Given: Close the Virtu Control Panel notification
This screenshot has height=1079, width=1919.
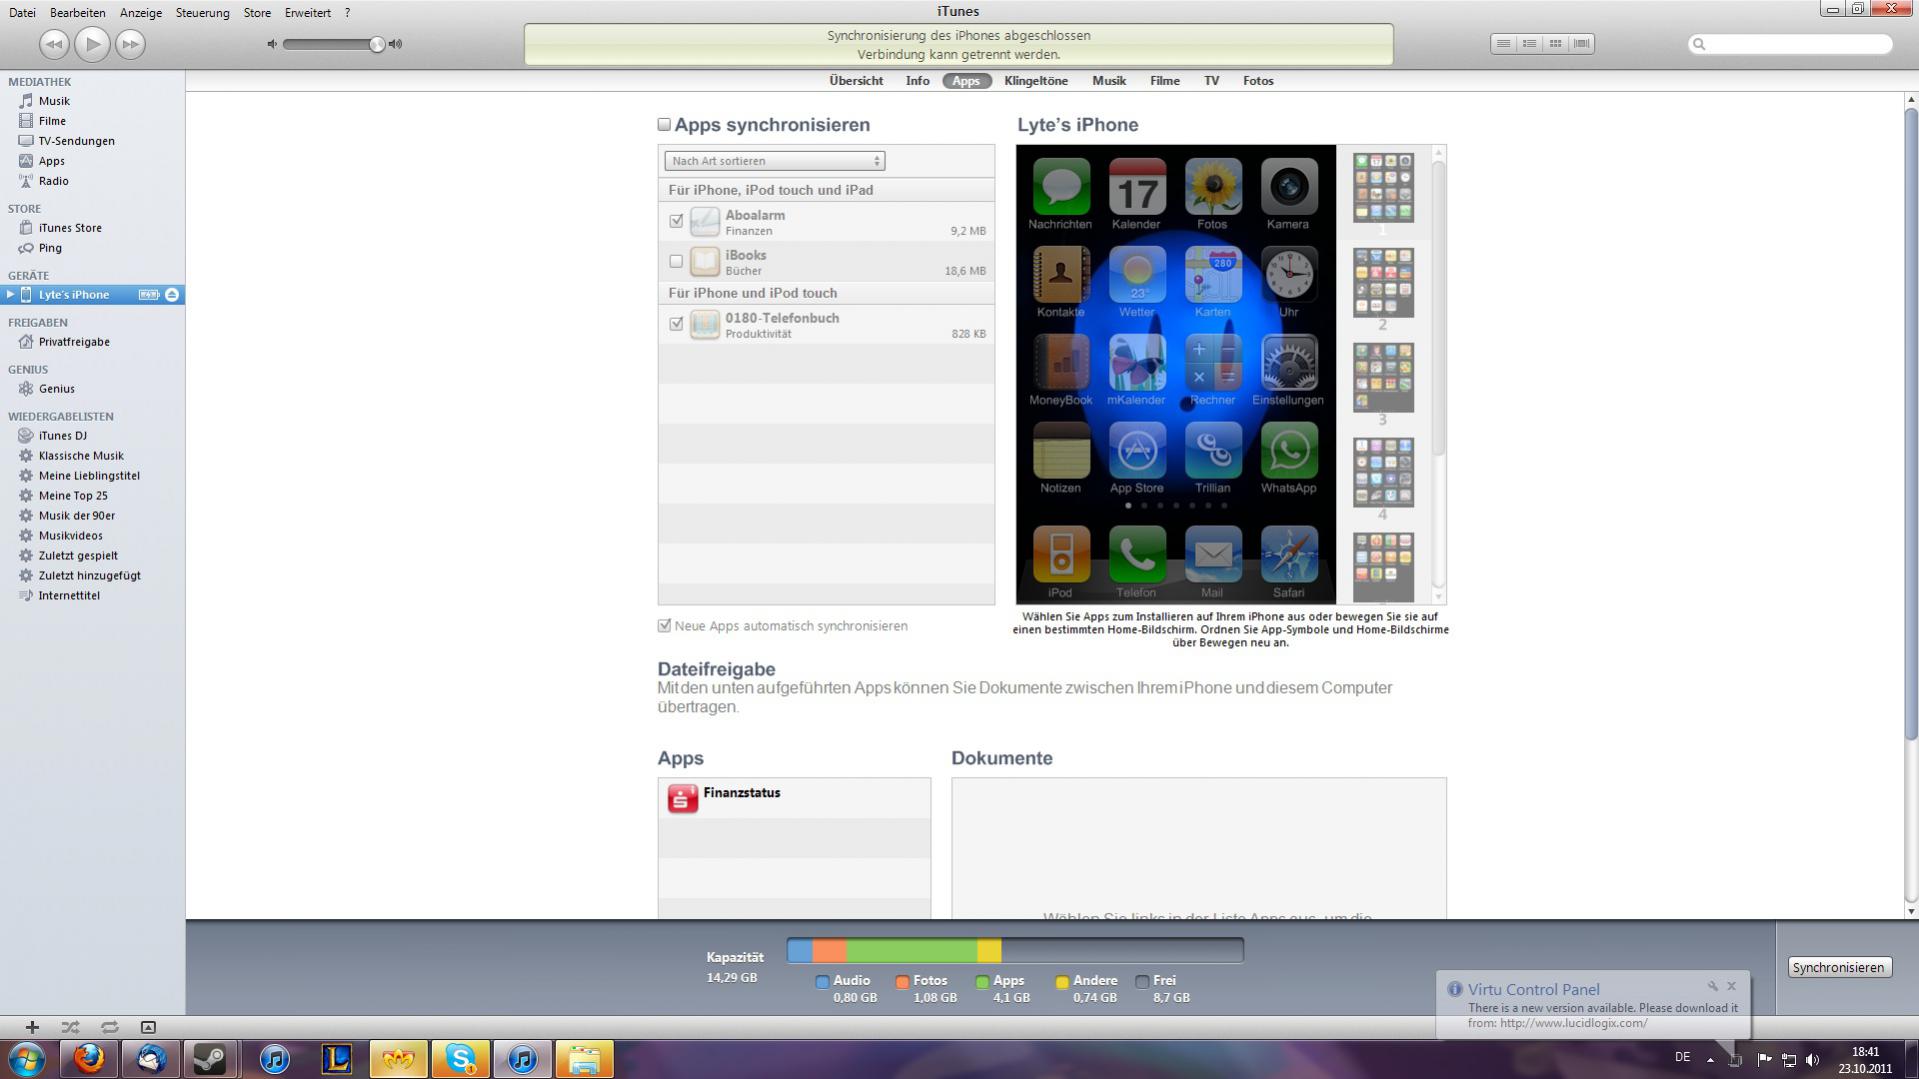Looking at the screenshot, I should pyautogui.click(x=1731, y=986).
